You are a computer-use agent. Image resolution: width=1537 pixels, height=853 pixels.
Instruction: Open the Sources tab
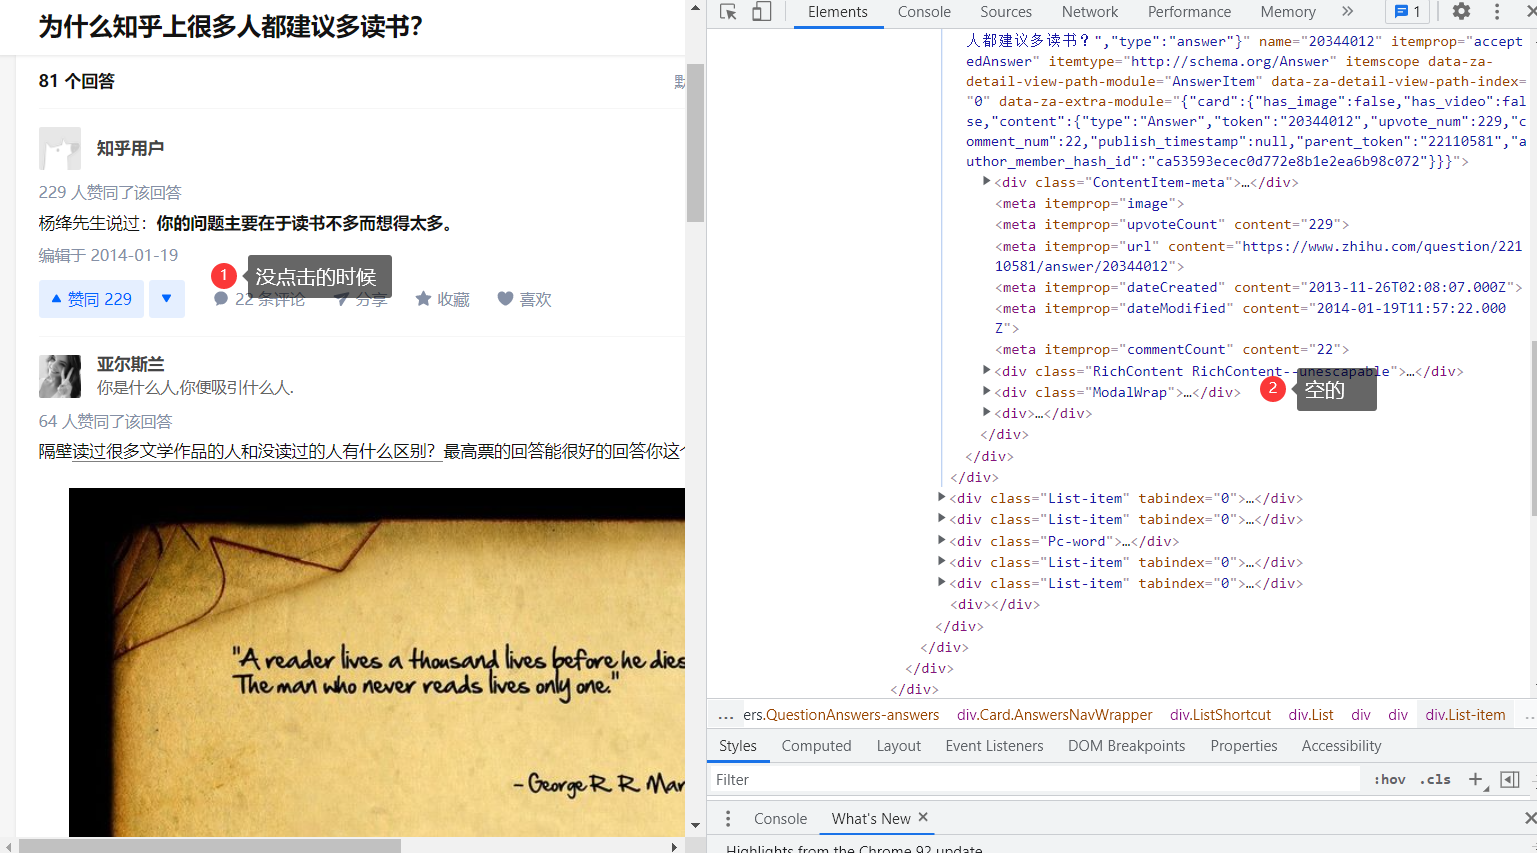[1006, 12]
